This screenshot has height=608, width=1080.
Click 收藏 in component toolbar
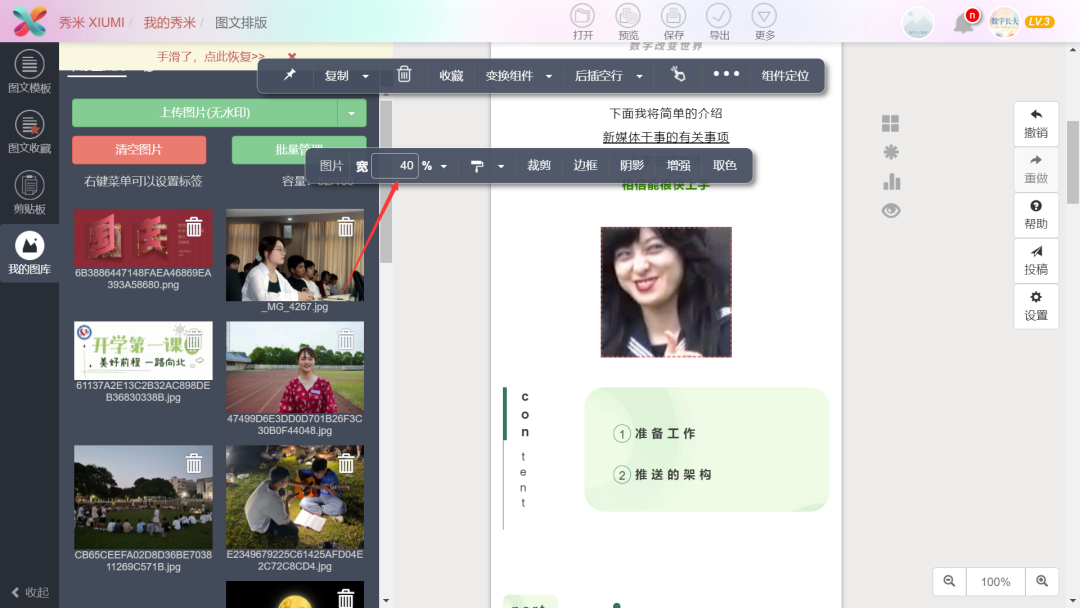451,76
